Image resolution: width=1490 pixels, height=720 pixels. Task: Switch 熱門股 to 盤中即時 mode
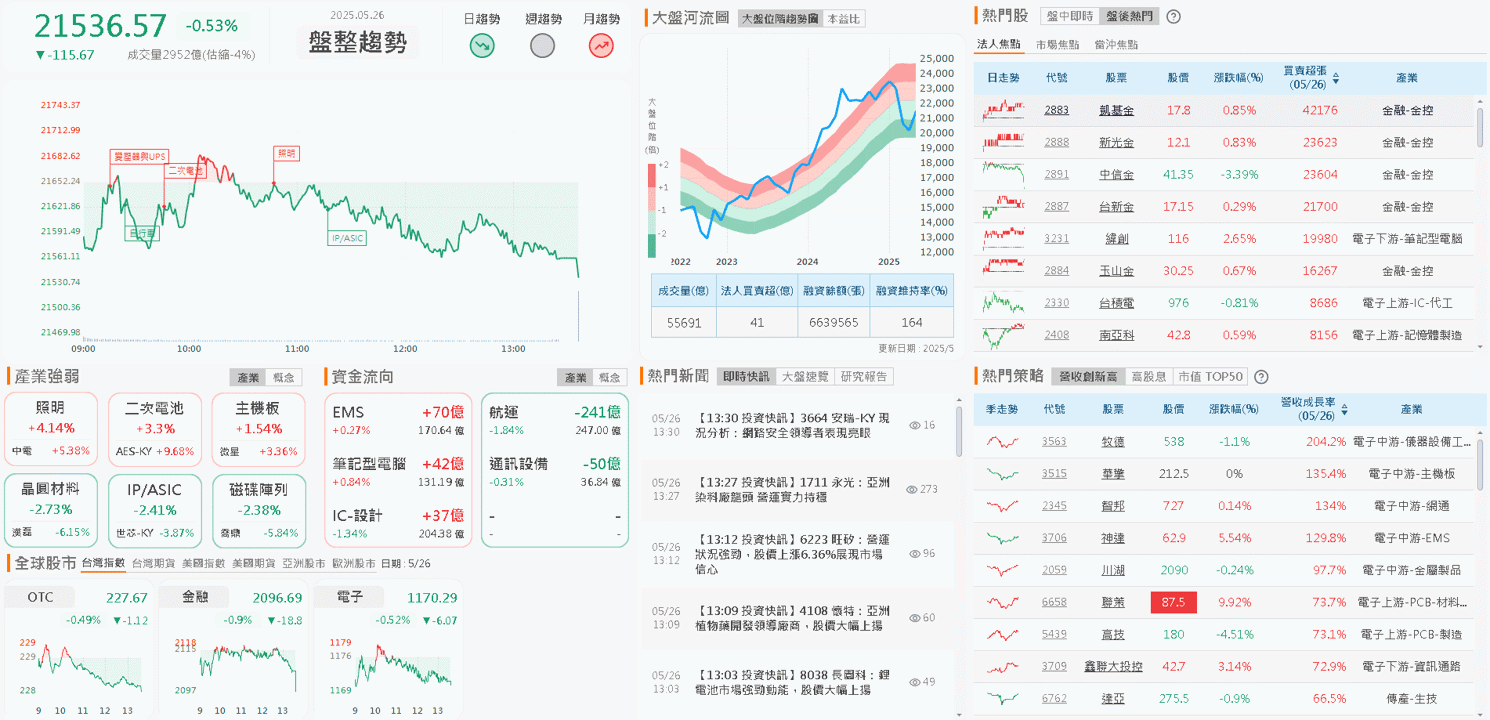click(x=1069, y=16)
